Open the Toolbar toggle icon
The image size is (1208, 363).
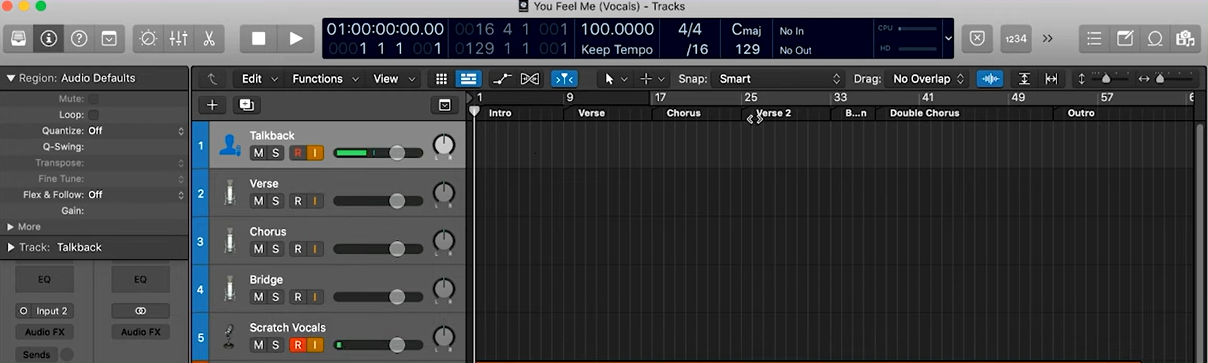[108, 38]
